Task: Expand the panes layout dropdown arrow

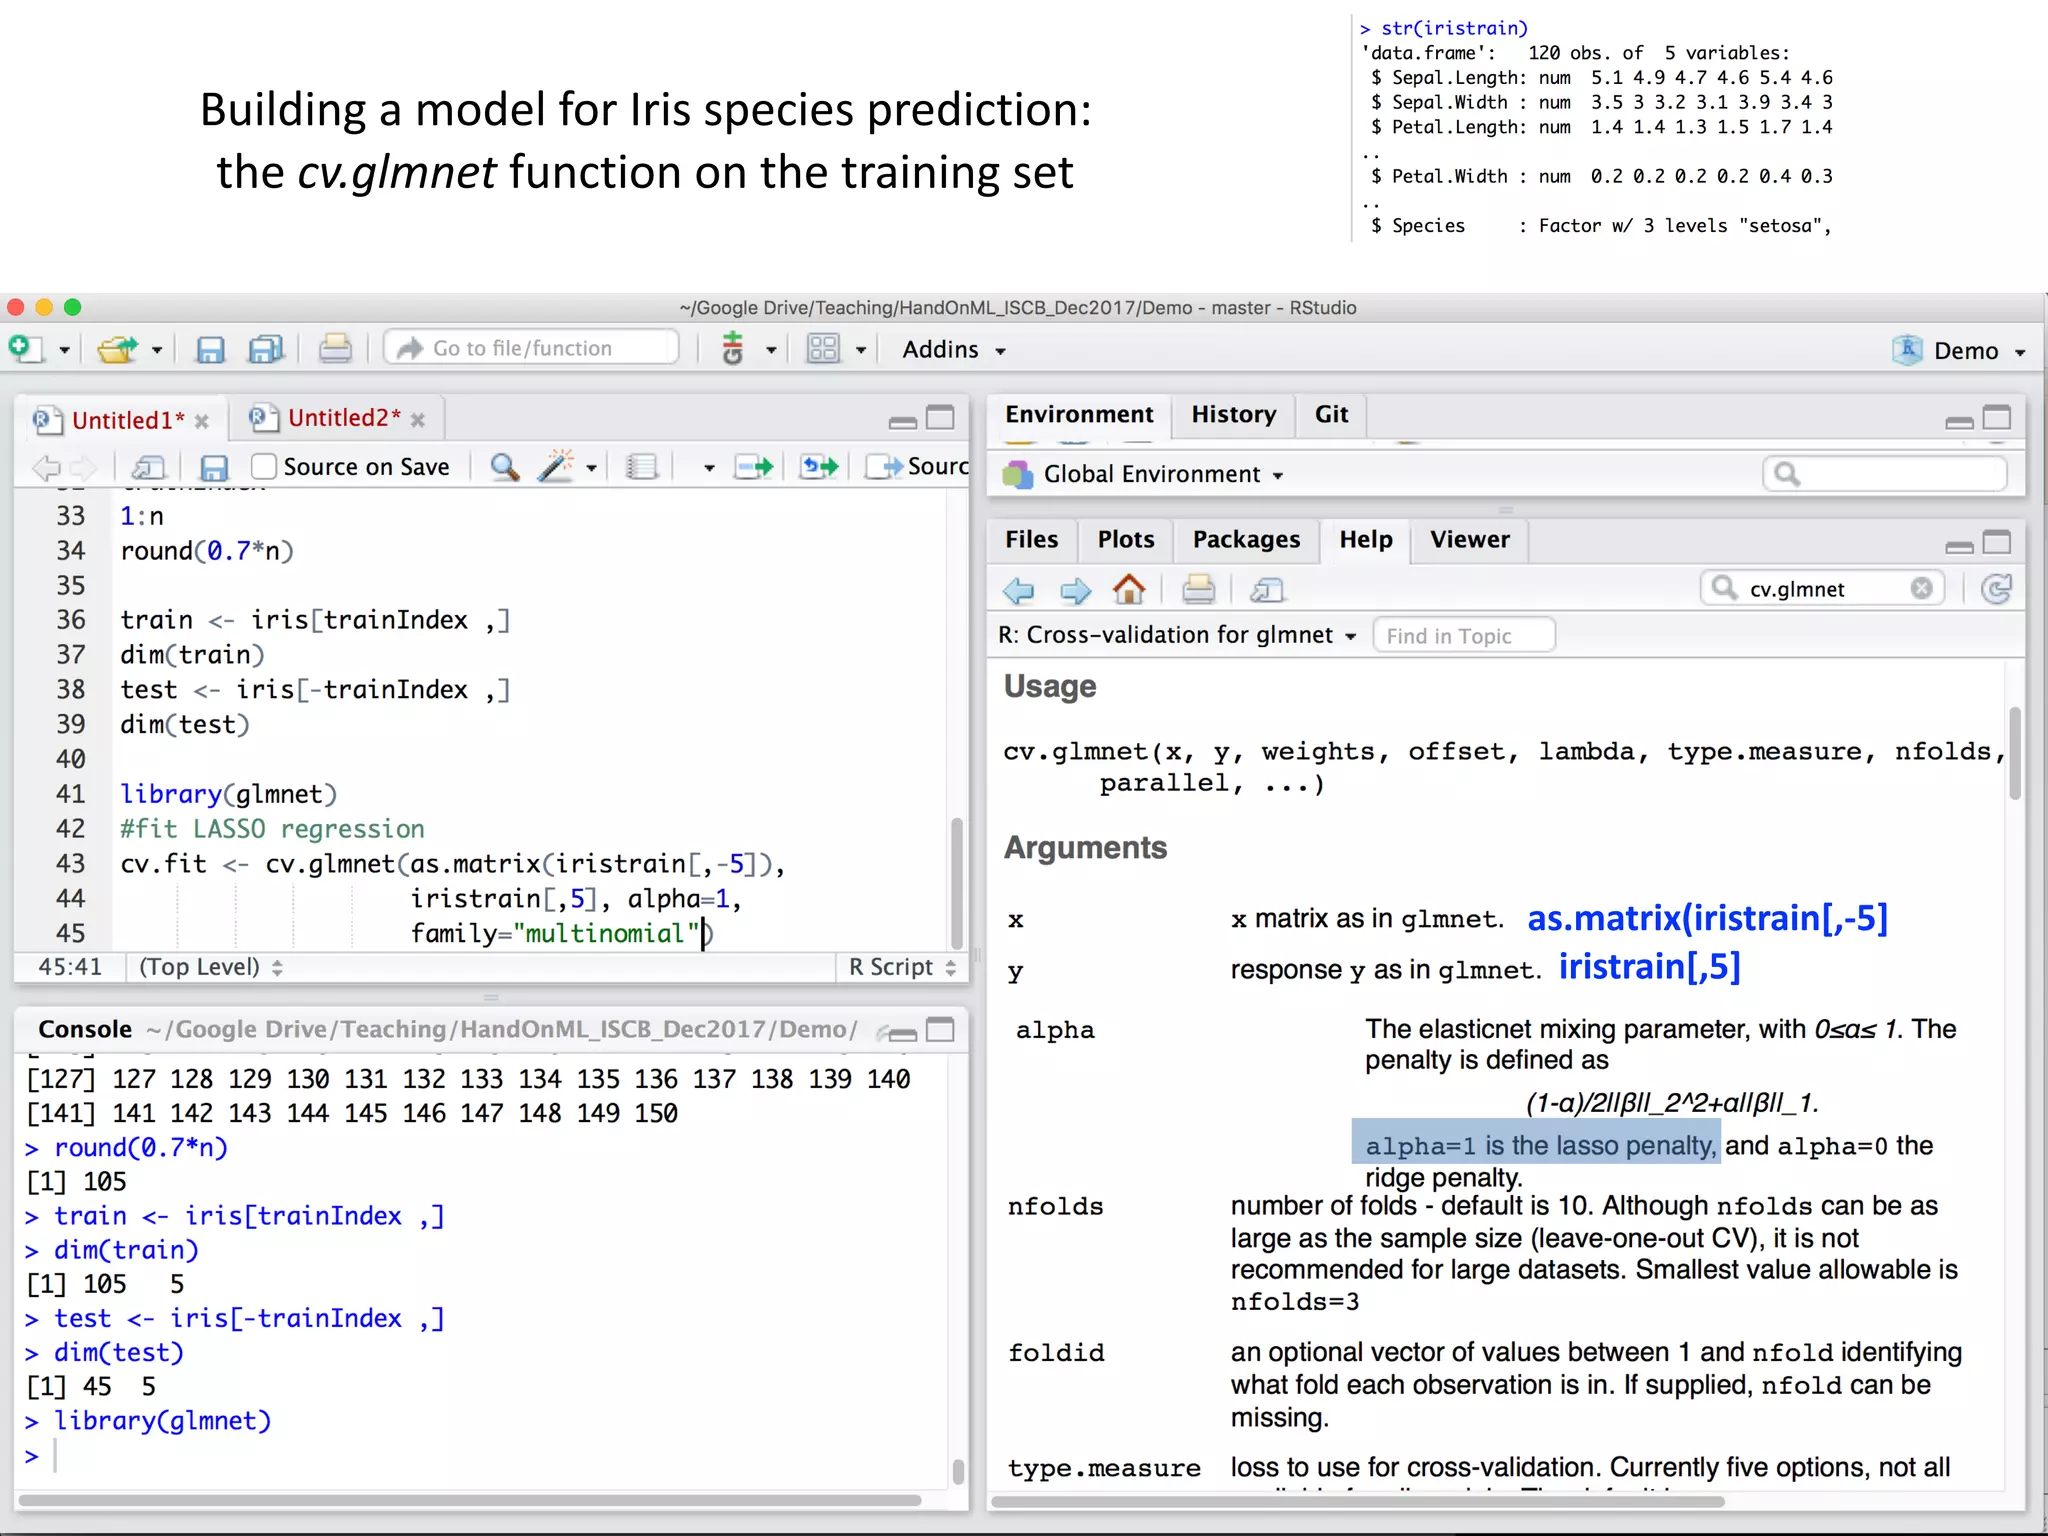Action: tap(860, 350)
